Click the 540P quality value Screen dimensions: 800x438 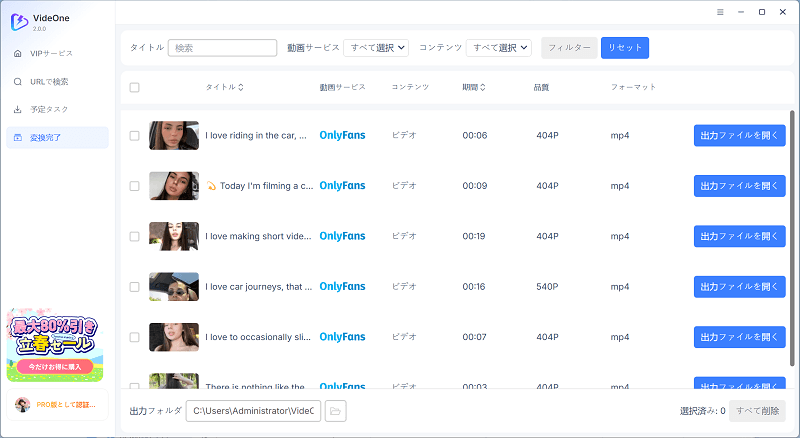pos(547,287)
